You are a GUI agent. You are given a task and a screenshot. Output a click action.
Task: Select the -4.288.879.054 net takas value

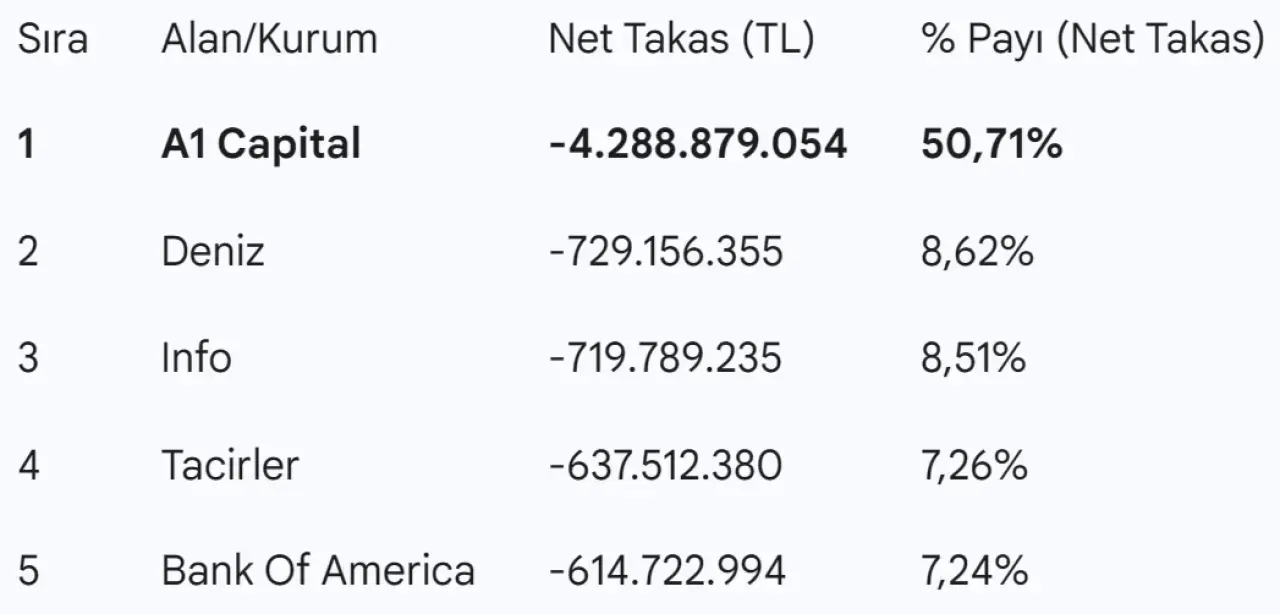coord(697,145)
